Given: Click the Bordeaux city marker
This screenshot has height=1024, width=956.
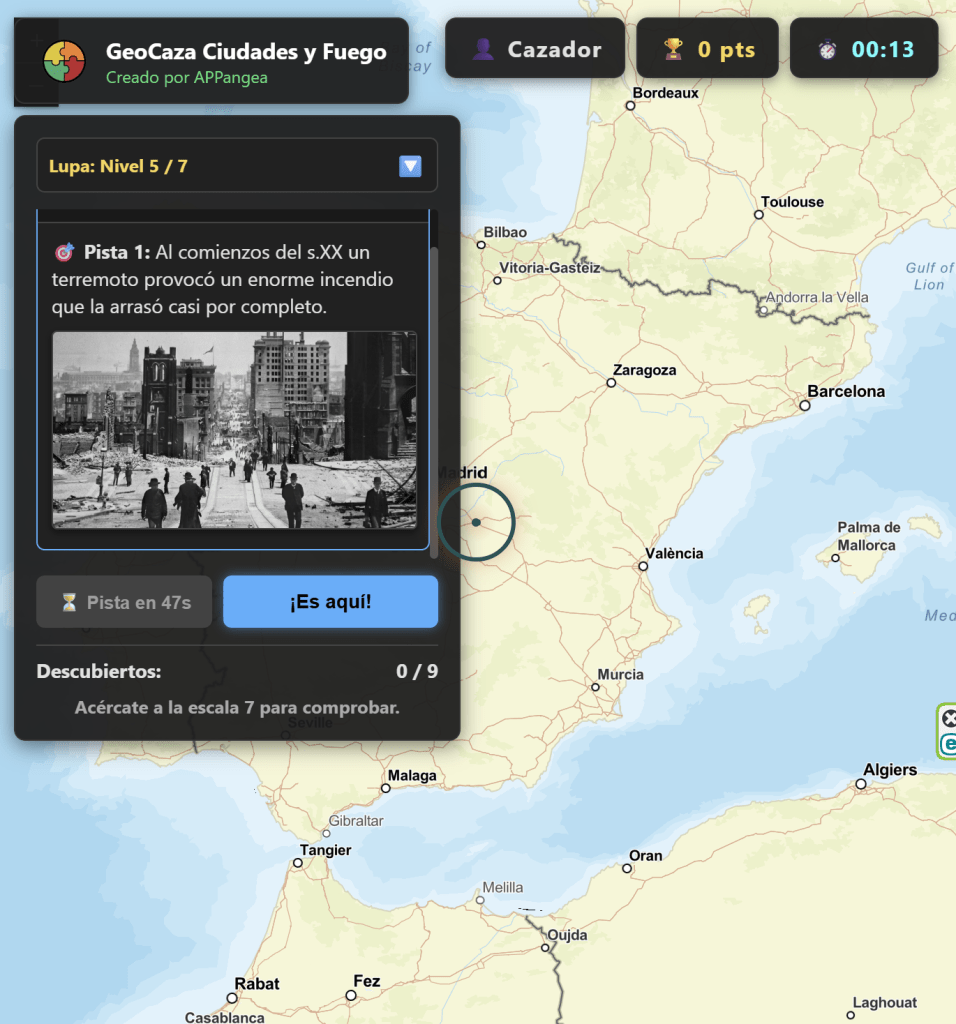Looking at the screenshot, I should [630, 105].
